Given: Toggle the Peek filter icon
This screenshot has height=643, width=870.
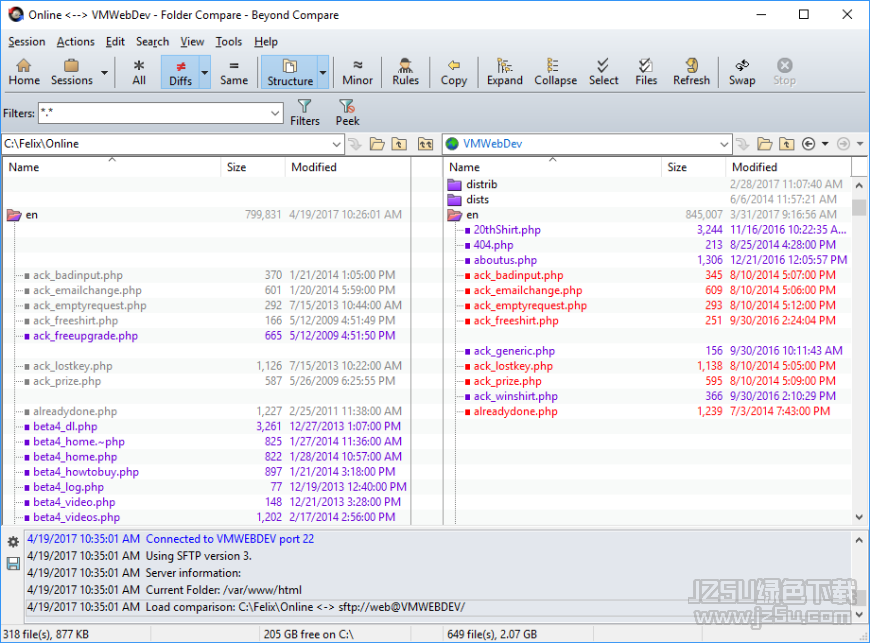Looking at the screenshot, I should (347, 113).
